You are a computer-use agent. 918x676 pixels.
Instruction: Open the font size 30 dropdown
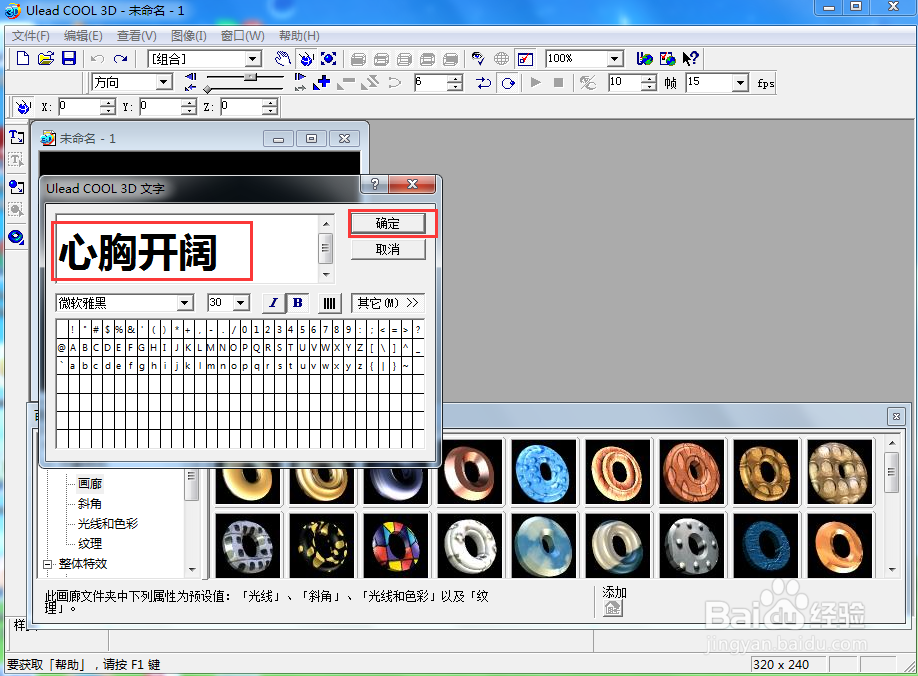click(x=241, y=303)
